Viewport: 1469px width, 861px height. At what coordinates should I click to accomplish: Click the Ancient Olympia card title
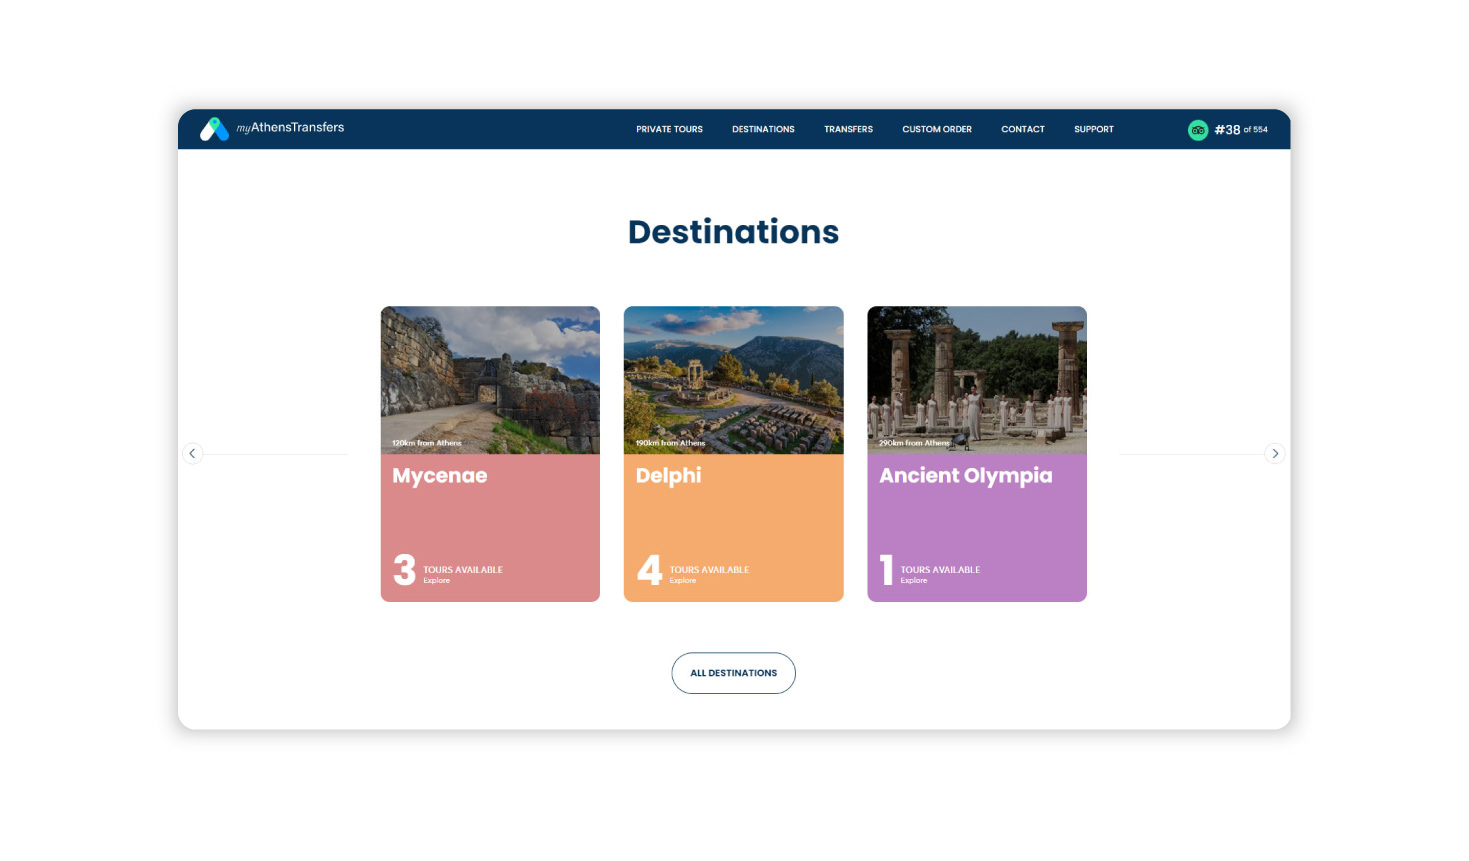(965, 476)
